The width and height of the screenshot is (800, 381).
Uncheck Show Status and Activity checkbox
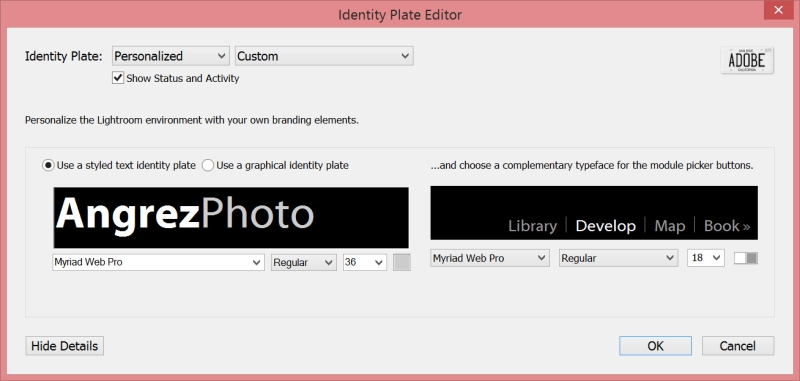click(118, 78)
